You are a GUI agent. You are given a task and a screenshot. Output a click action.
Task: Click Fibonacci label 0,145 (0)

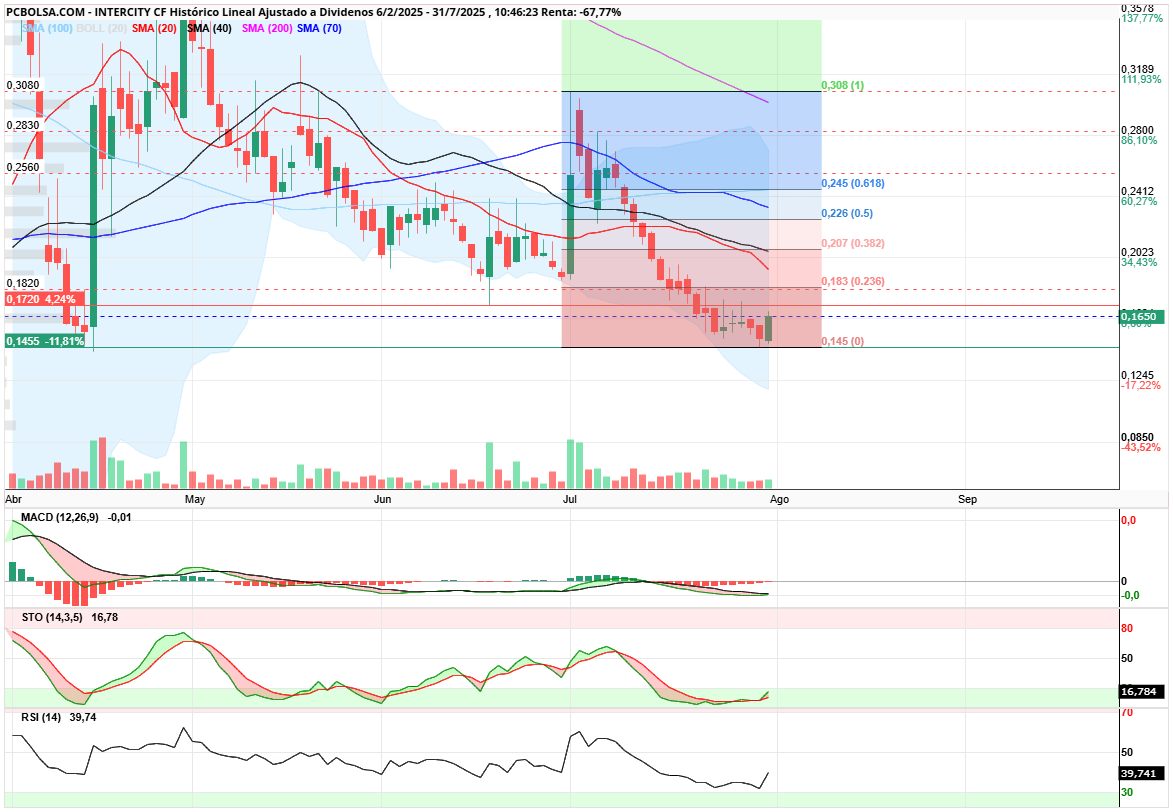842,341
